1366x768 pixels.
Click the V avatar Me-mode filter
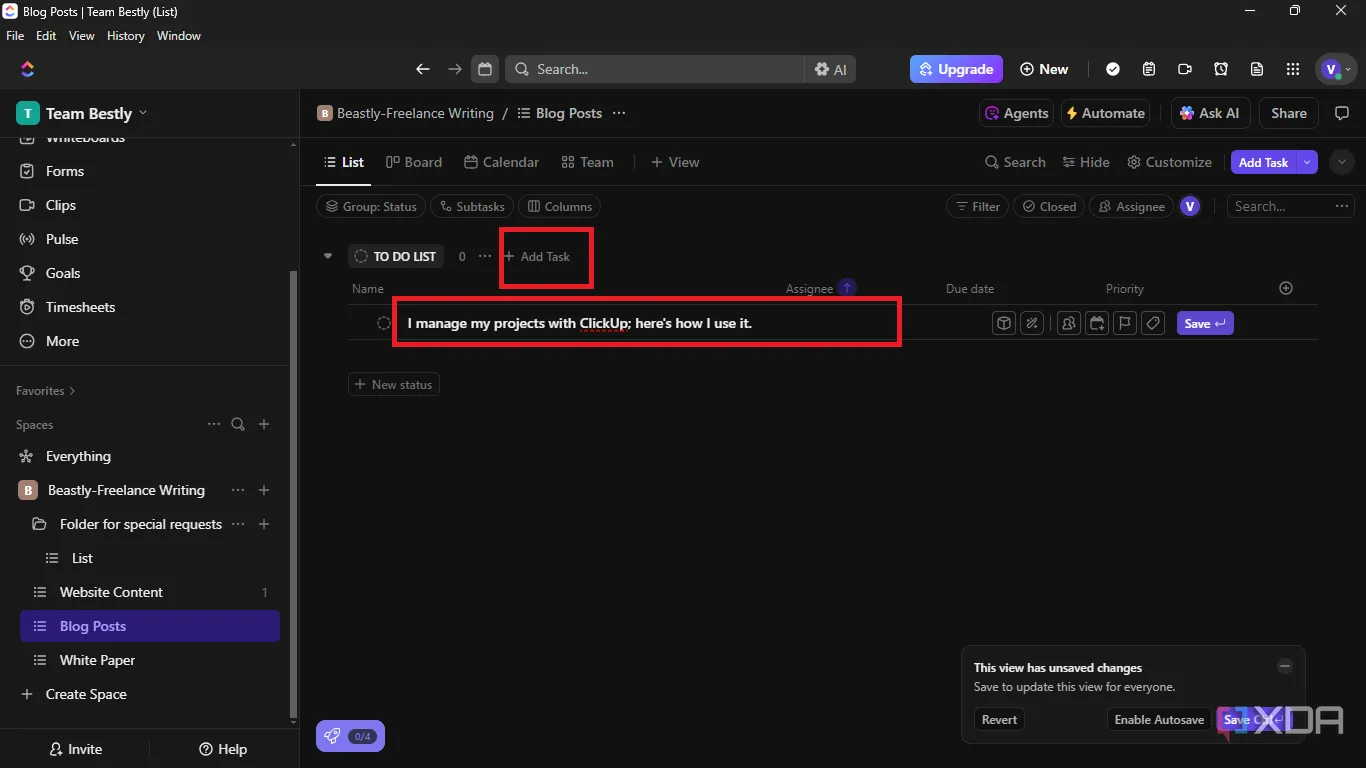pyautogui.click(x=1190, y=206)
